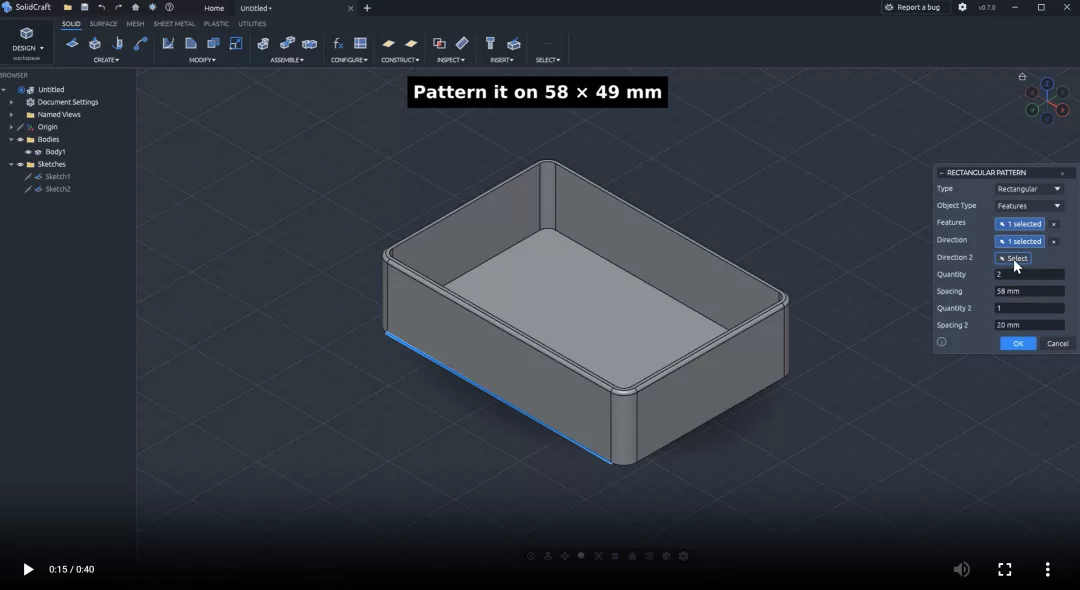Confirm pattern with the OK button

click(x=1018, y=344)
